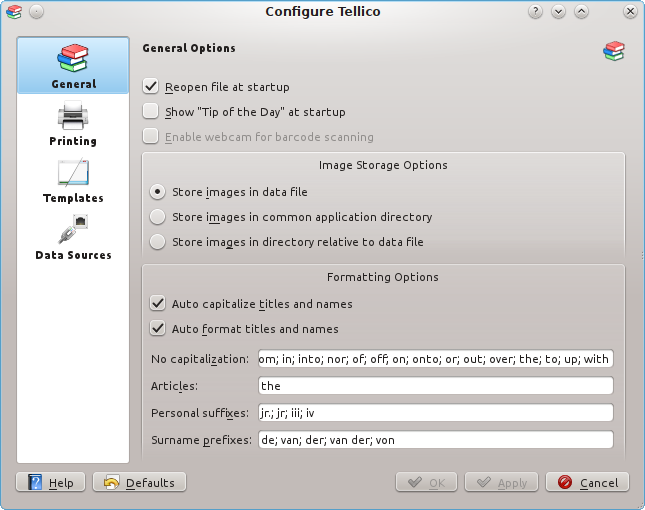Click the title bar help question mark
645x510 pixels.
pyautogui.click(x=536, y=12)
